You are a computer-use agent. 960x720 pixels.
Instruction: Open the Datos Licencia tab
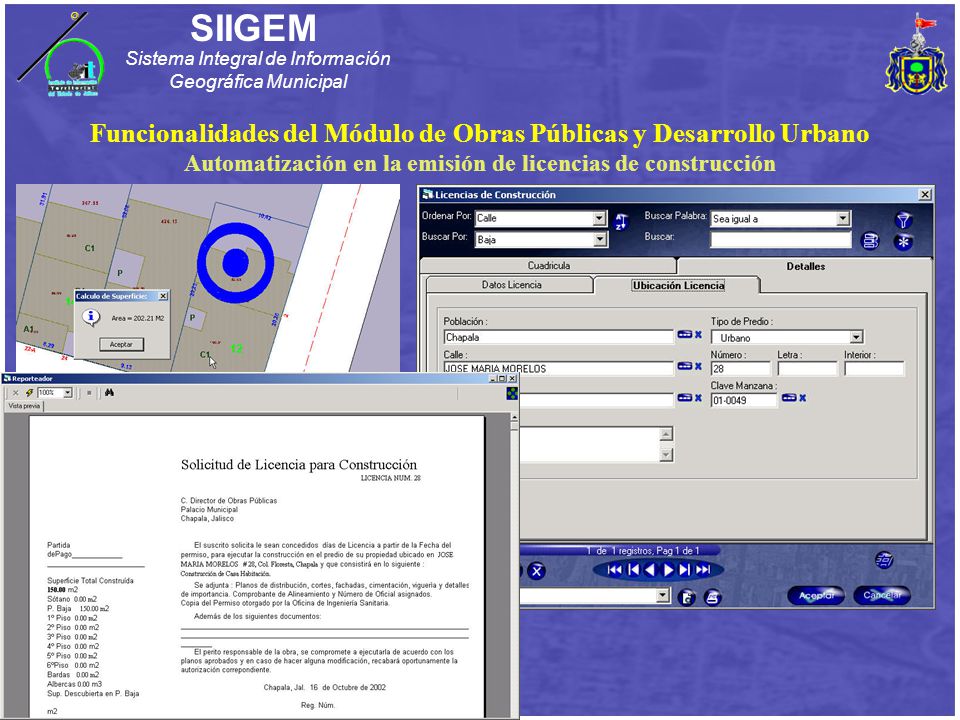coord(511,285)
